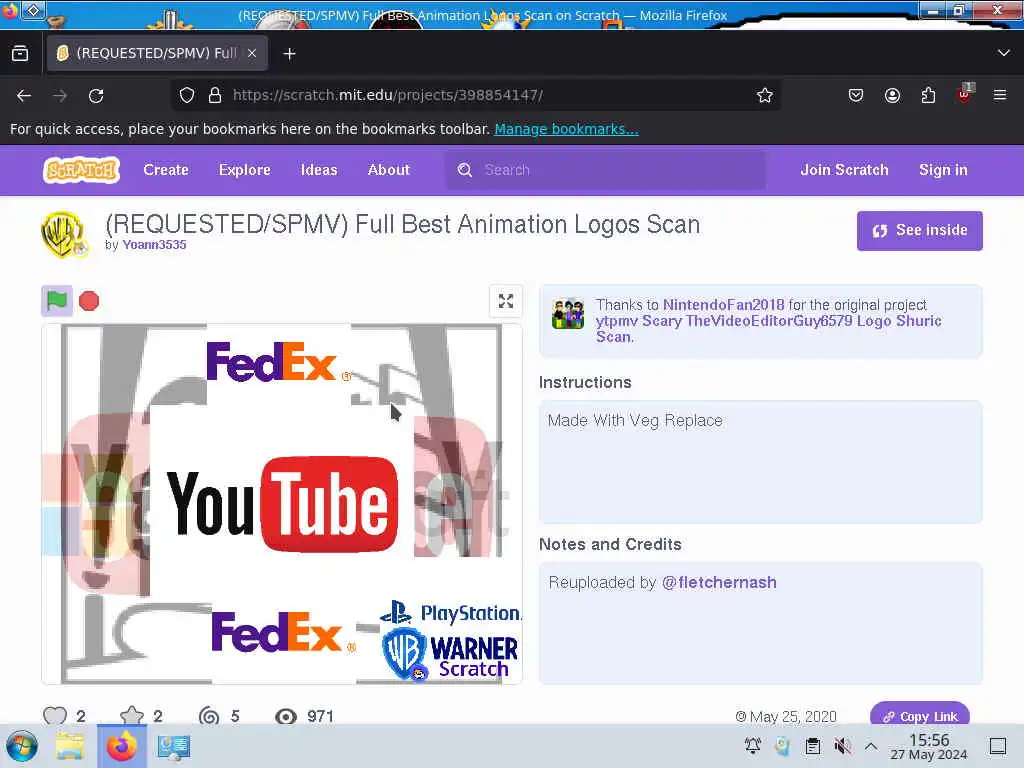Open the clock showing 15:56
The width and height of the screenshot is (1024, 768).
(929, 746)
